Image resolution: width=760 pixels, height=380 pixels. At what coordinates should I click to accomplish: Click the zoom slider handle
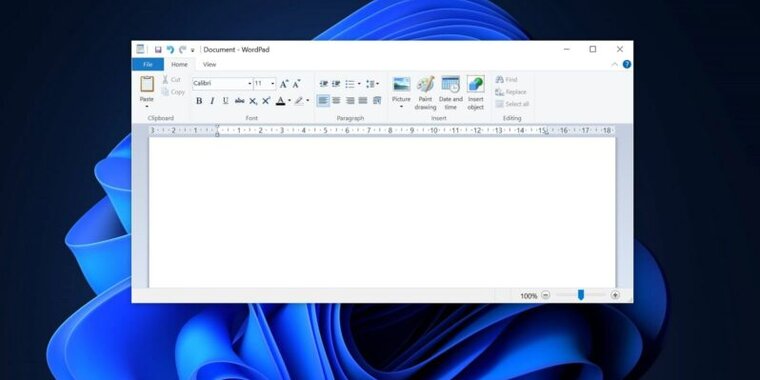[581, 295]
